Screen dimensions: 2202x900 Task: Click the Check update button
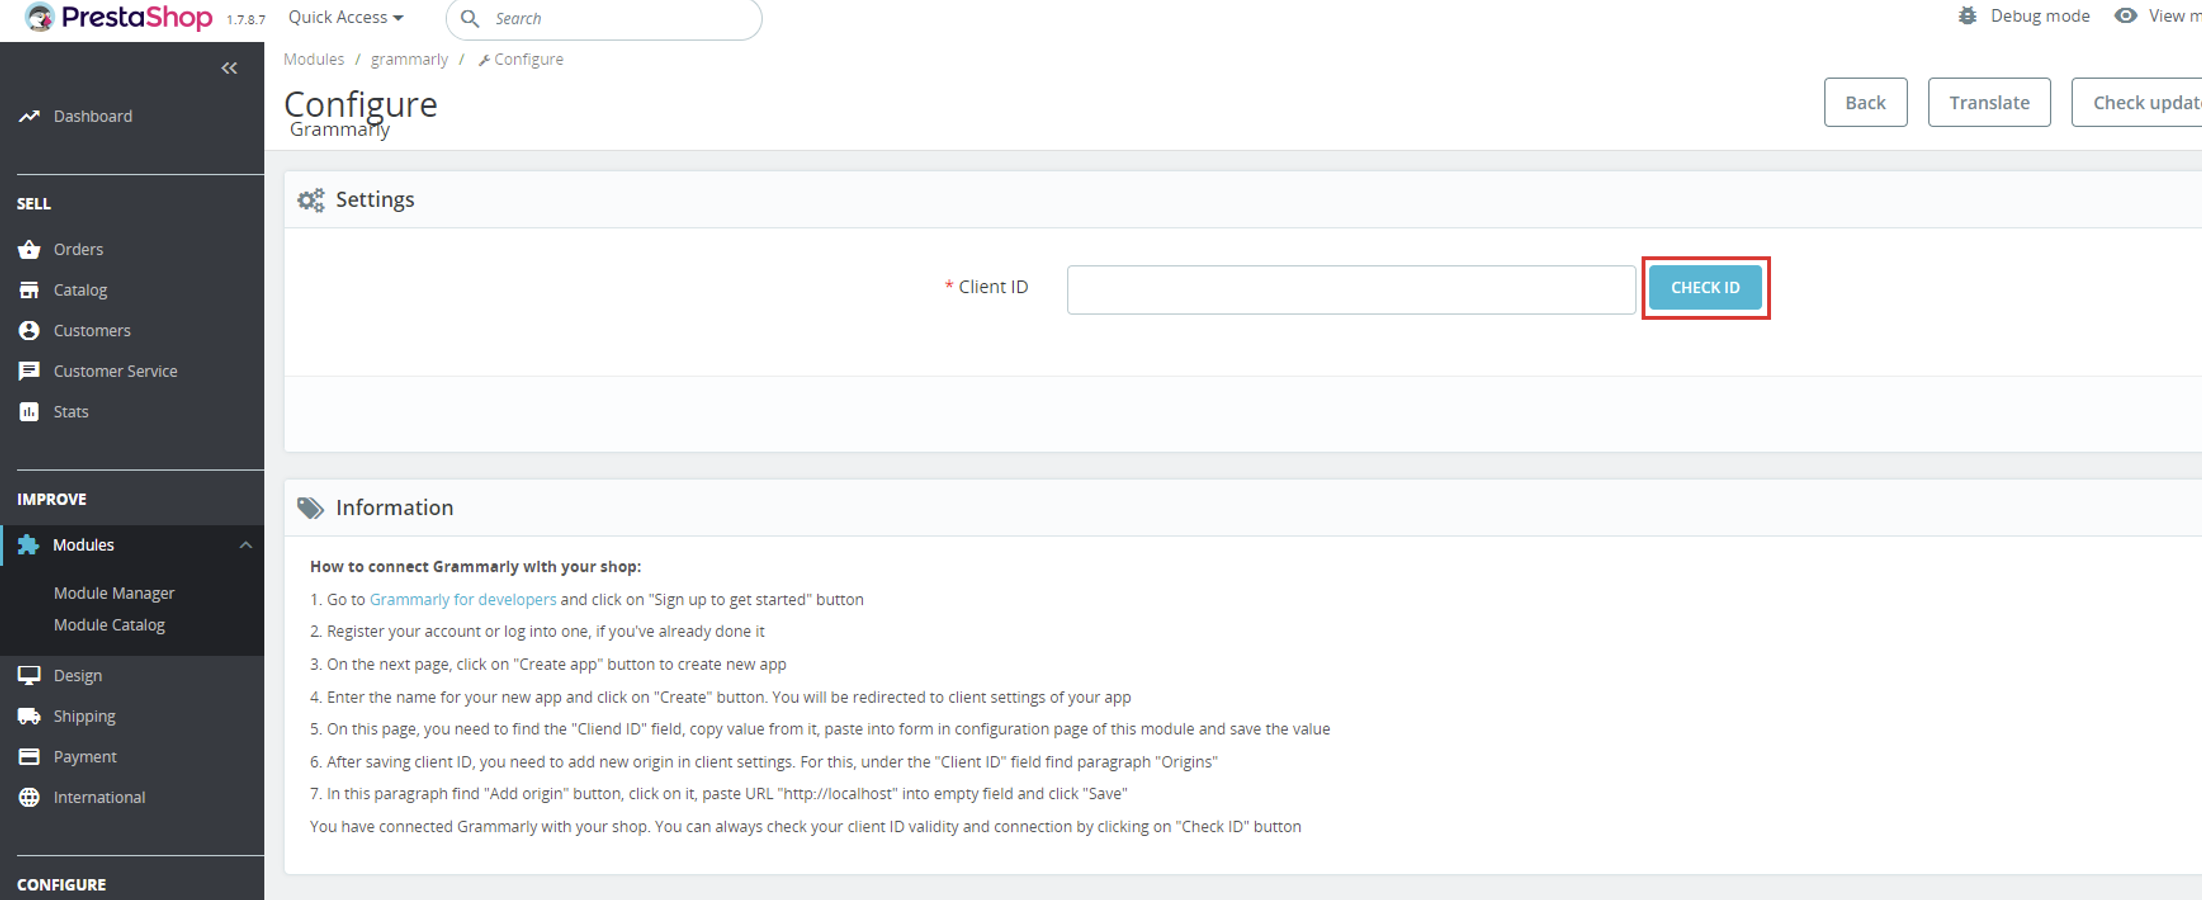(2137, 102)
